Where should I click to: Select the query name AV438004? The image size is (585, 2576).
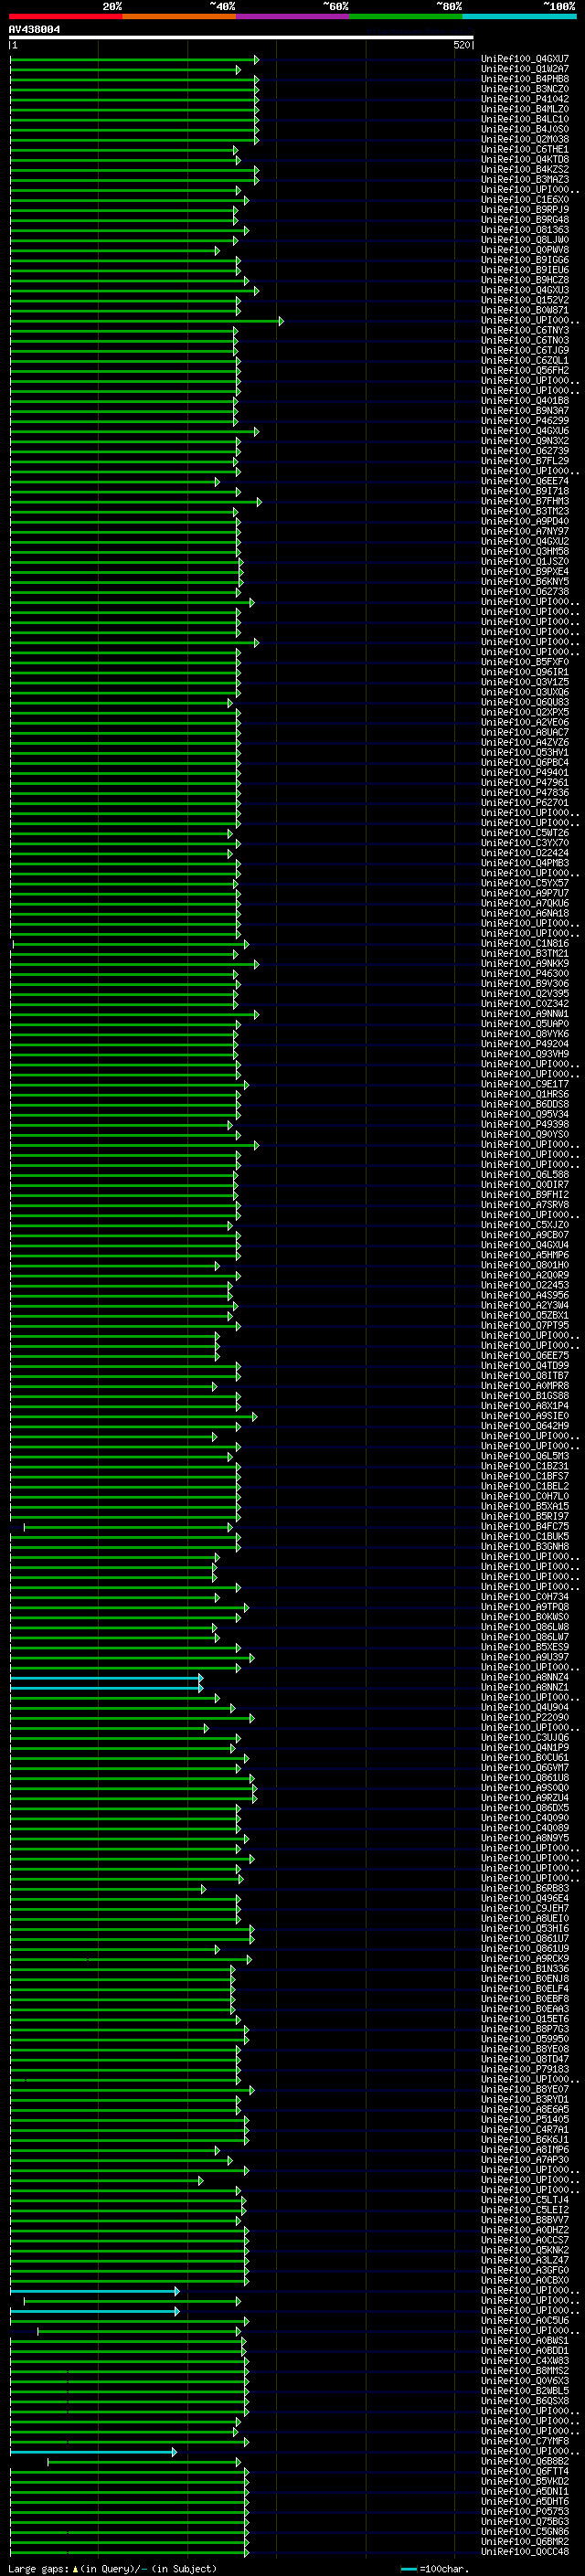pos(34,29)
